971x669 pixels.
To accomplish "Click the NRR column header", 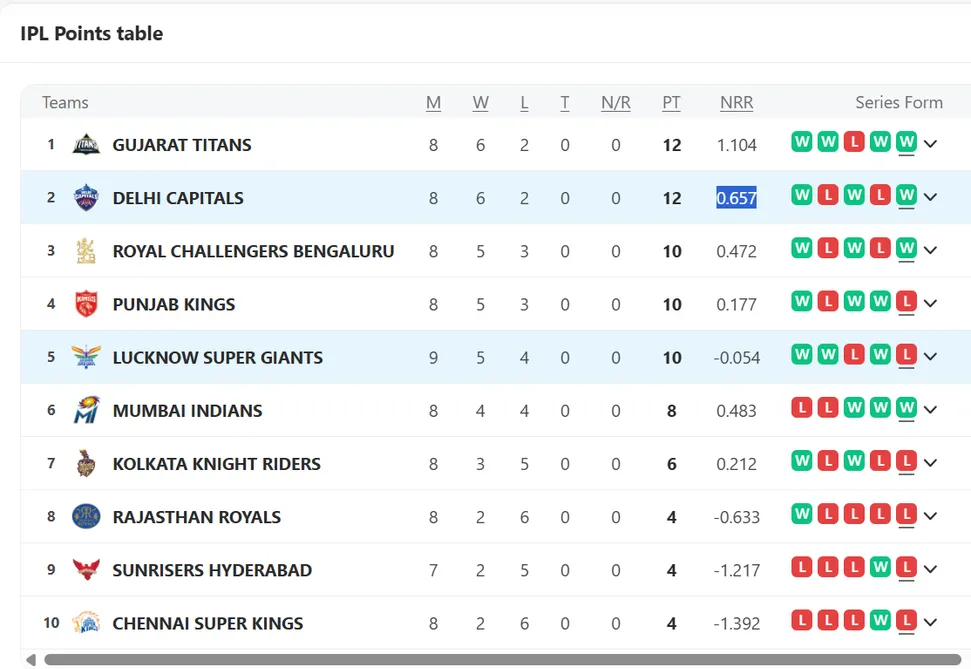I will click(736, 103).
